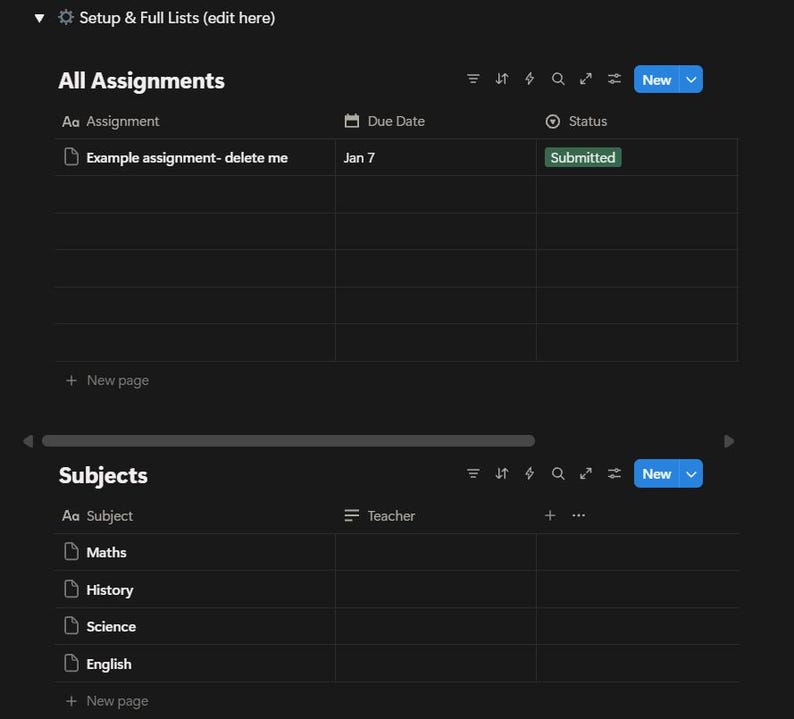Click page icon next to History

tap(71, 589)
